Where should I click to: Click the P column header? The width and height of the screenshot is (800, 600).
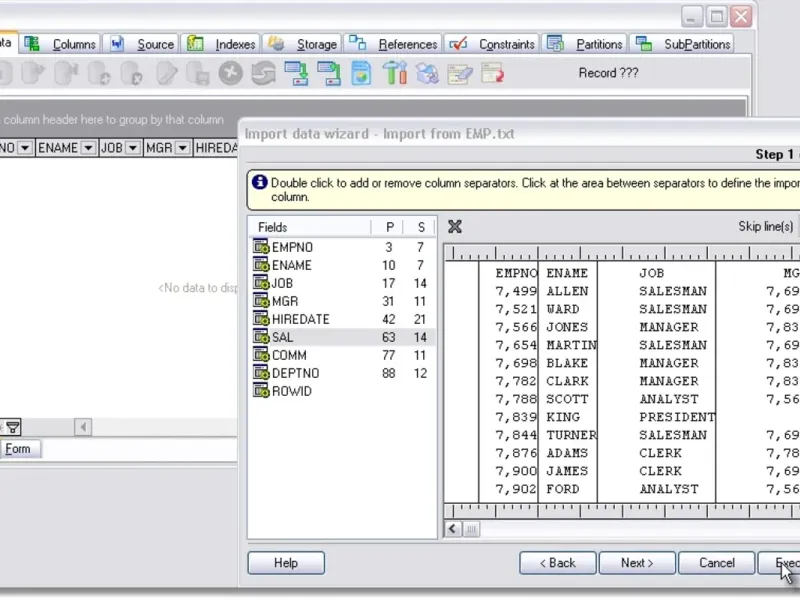389,227
